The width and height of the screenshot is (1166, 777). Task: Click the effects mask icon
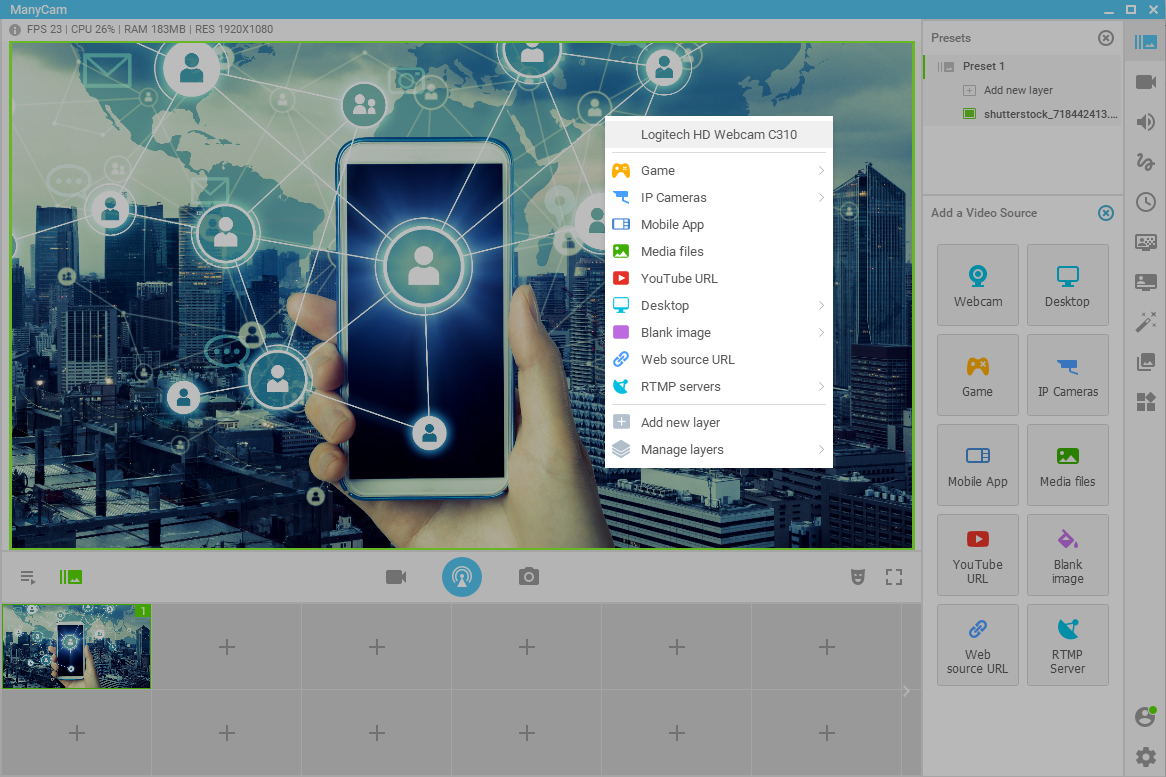pos(857,577)
